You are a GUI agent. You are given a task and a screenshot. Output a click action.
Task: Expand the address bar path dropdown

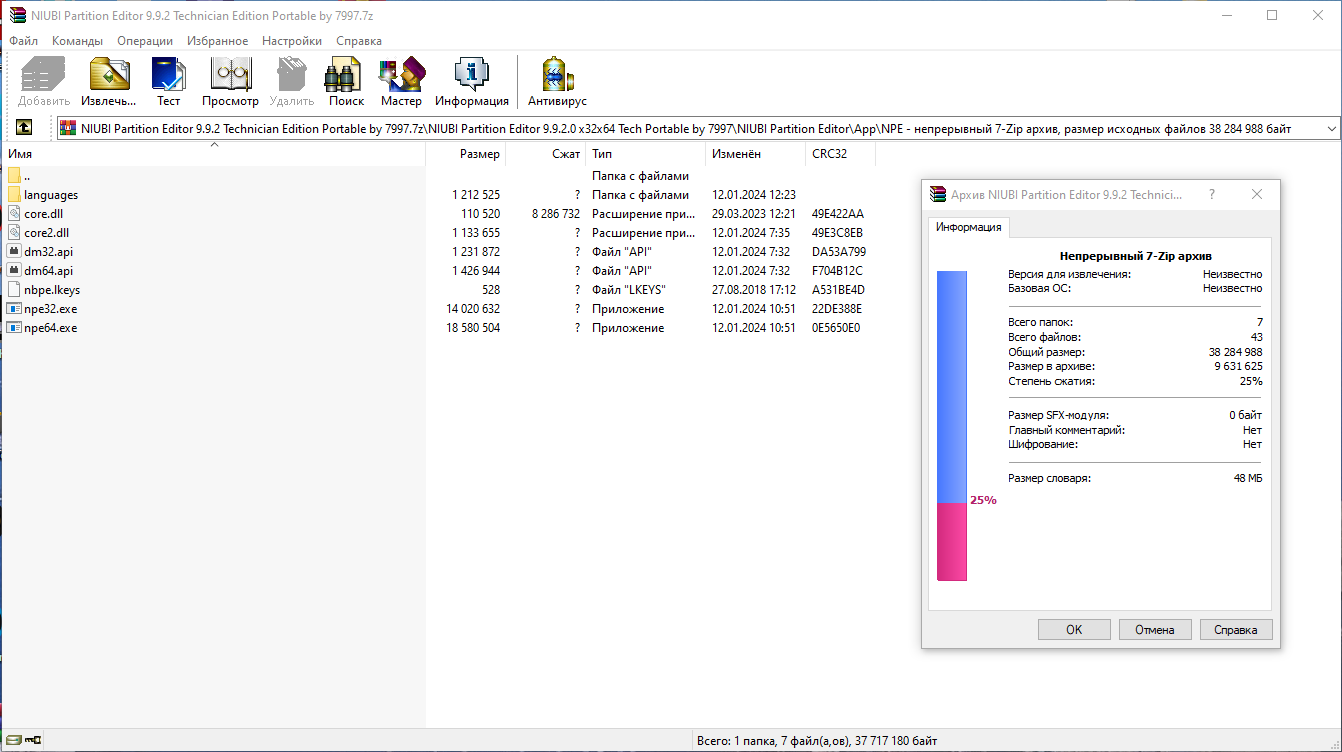(x=1330, y=127)
